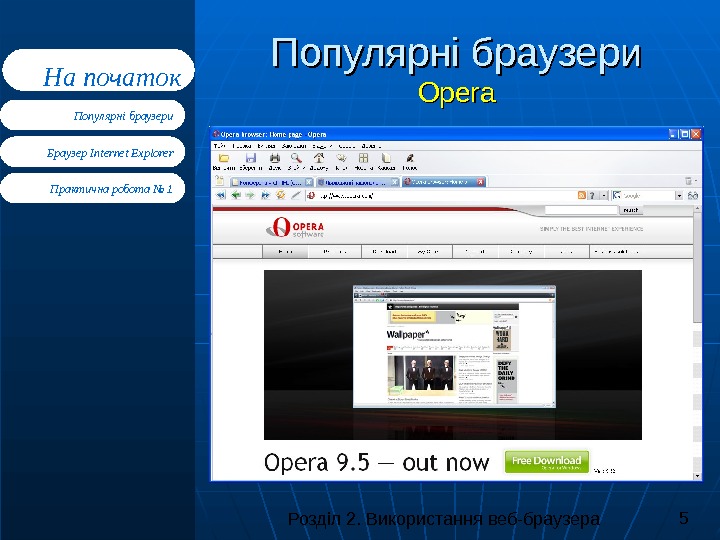Click the scrollbar down arrow in Opera window
The width and height of the screenshot is (720, 540).
pos(698,476)
